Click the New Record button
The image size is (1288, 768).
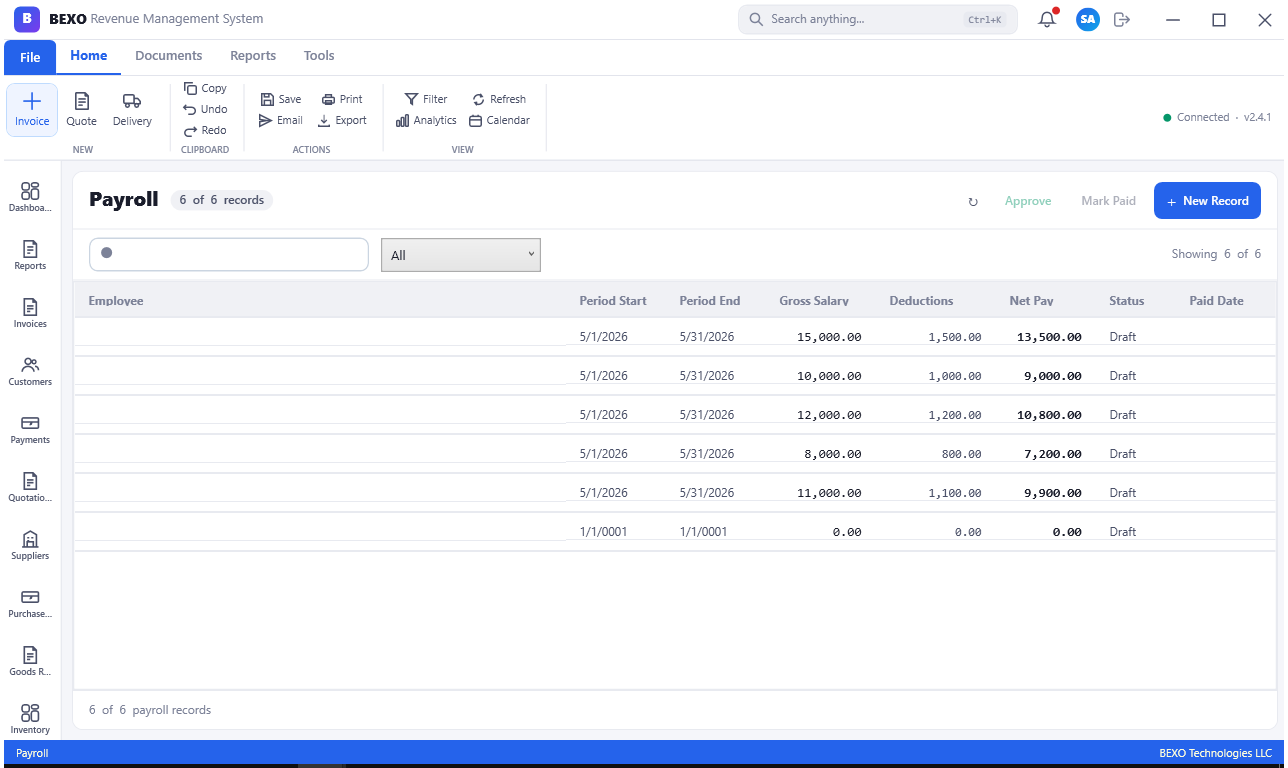[x=1207, y=201]
